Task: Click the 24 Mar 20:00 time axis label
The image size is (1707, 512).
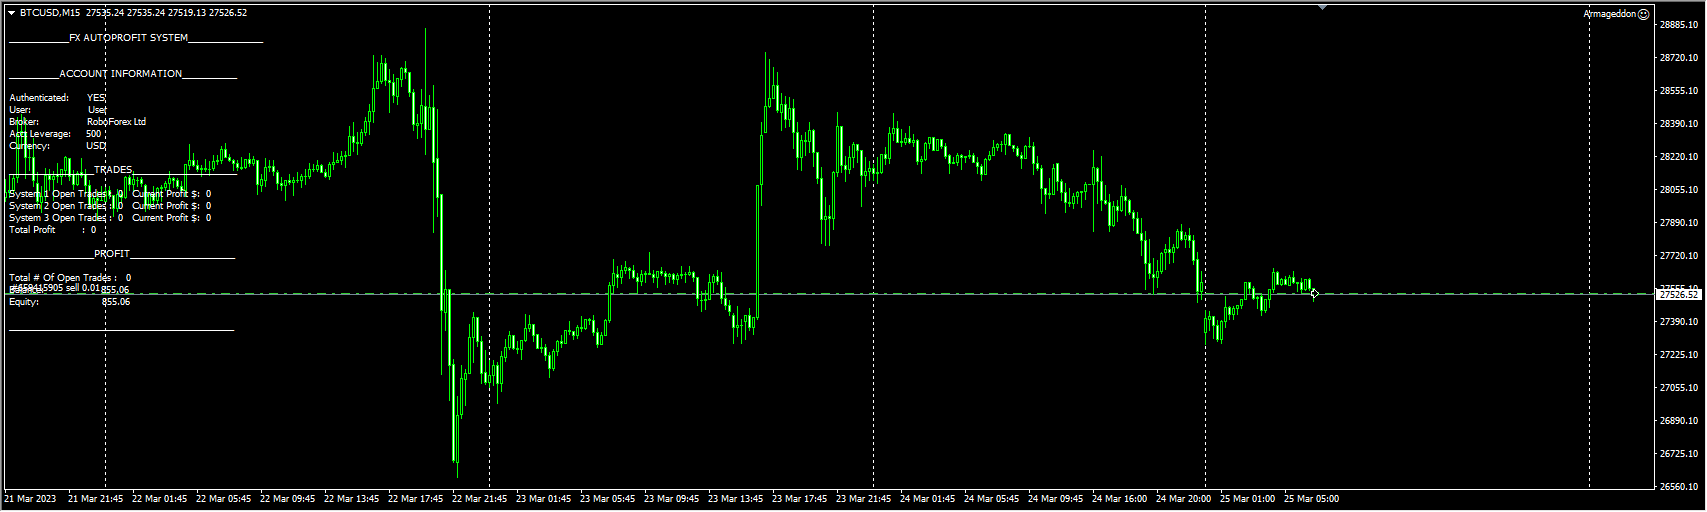Action: tap(1184, 498)
